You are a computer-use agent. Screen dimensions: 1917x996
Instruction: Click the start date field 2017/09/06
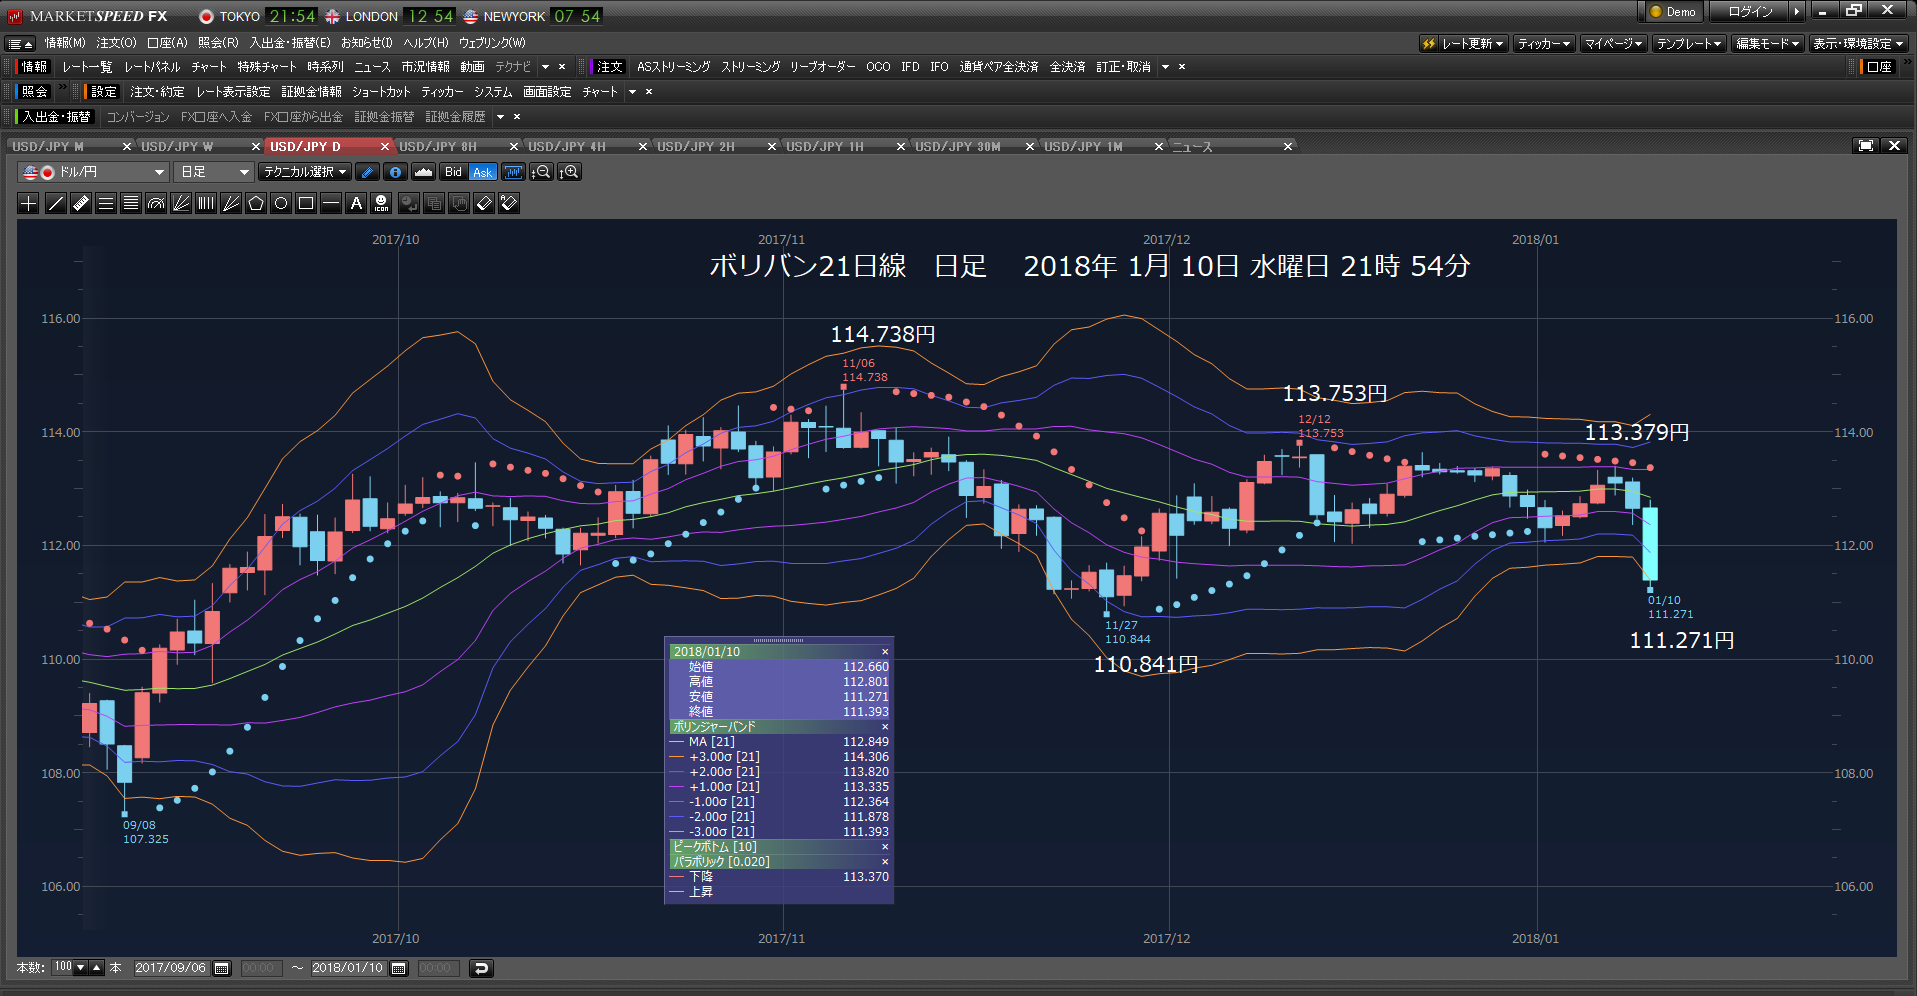point(170,968)
